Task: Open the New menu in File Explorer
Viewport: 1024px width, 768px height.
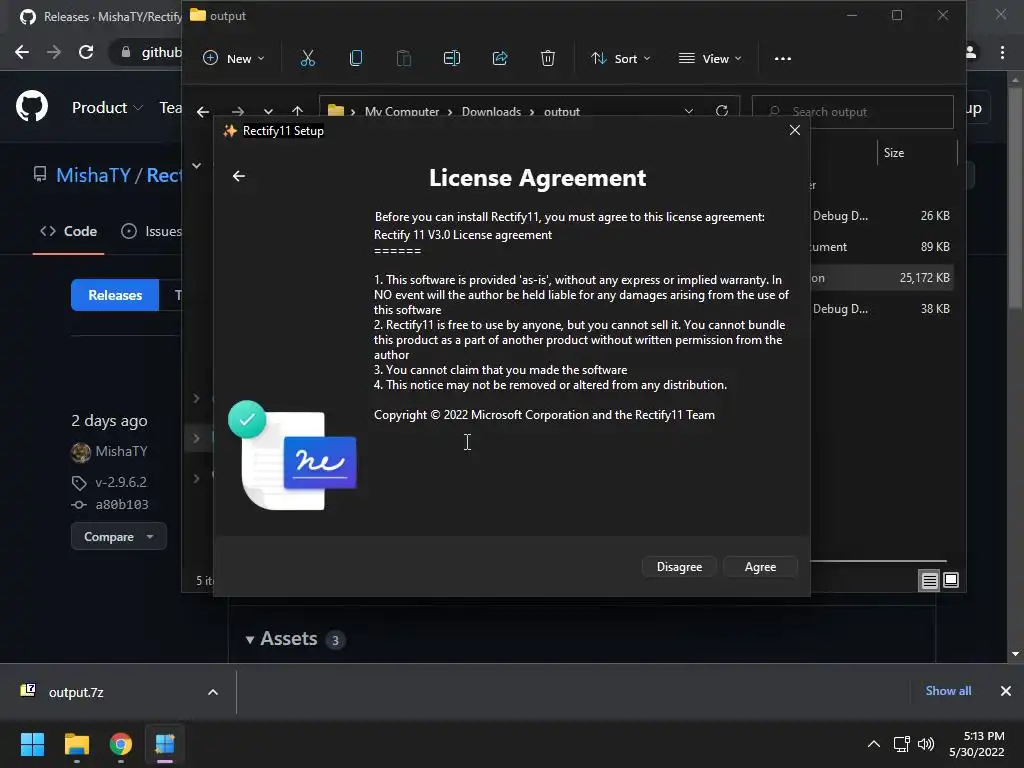Action: pyautogui.click(x=234, y=59)
